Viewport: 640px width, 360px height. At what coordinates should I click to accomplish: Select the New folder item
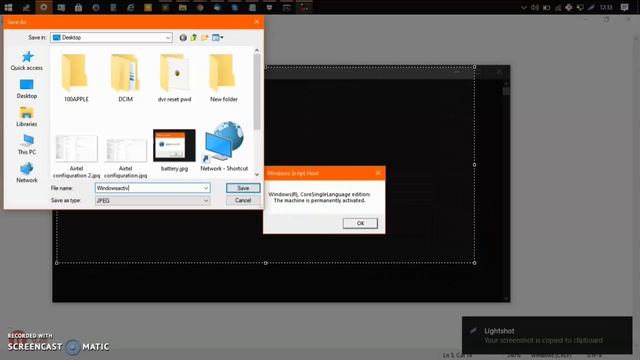(x=224, y=78)
